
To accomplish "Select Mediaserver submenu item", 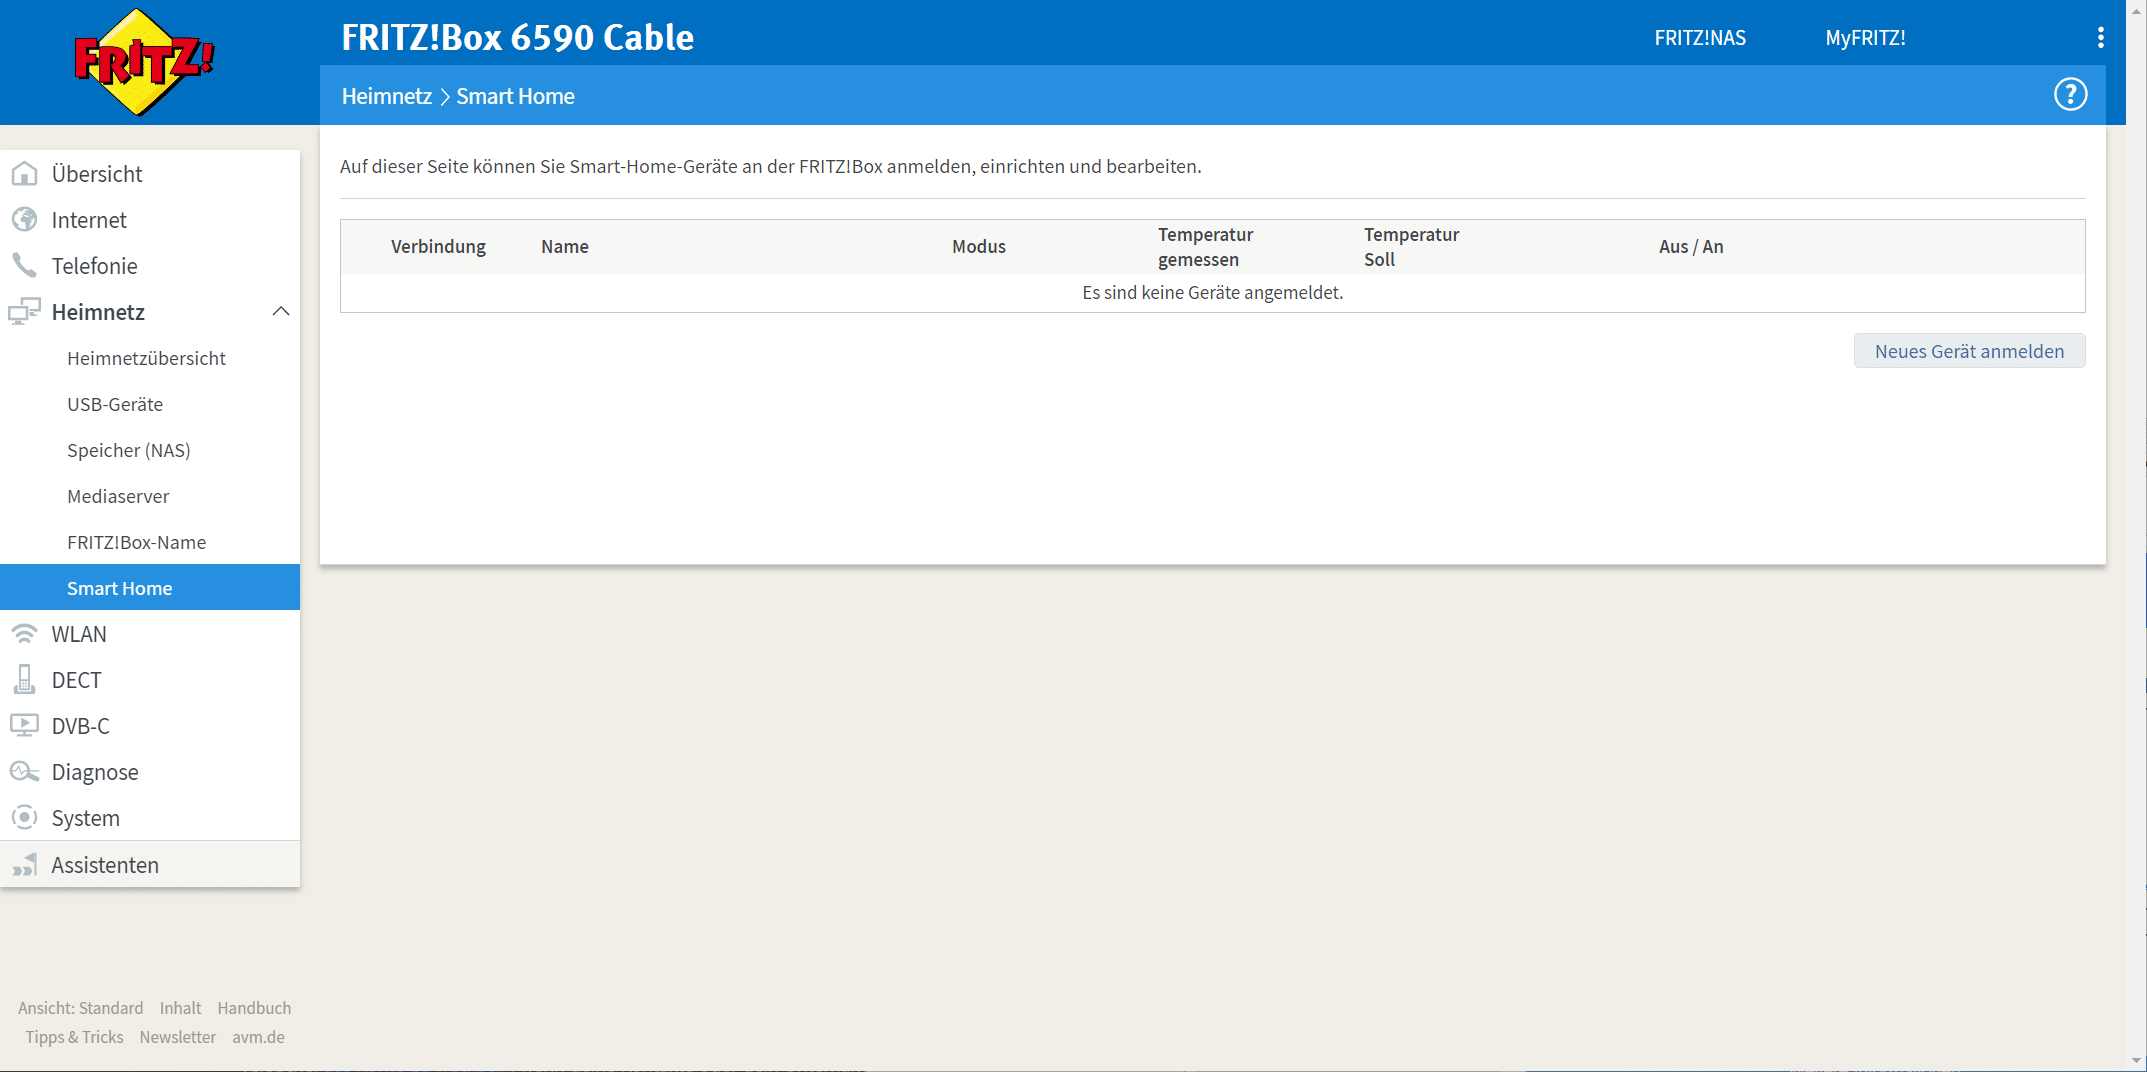I will coord(118,496).
